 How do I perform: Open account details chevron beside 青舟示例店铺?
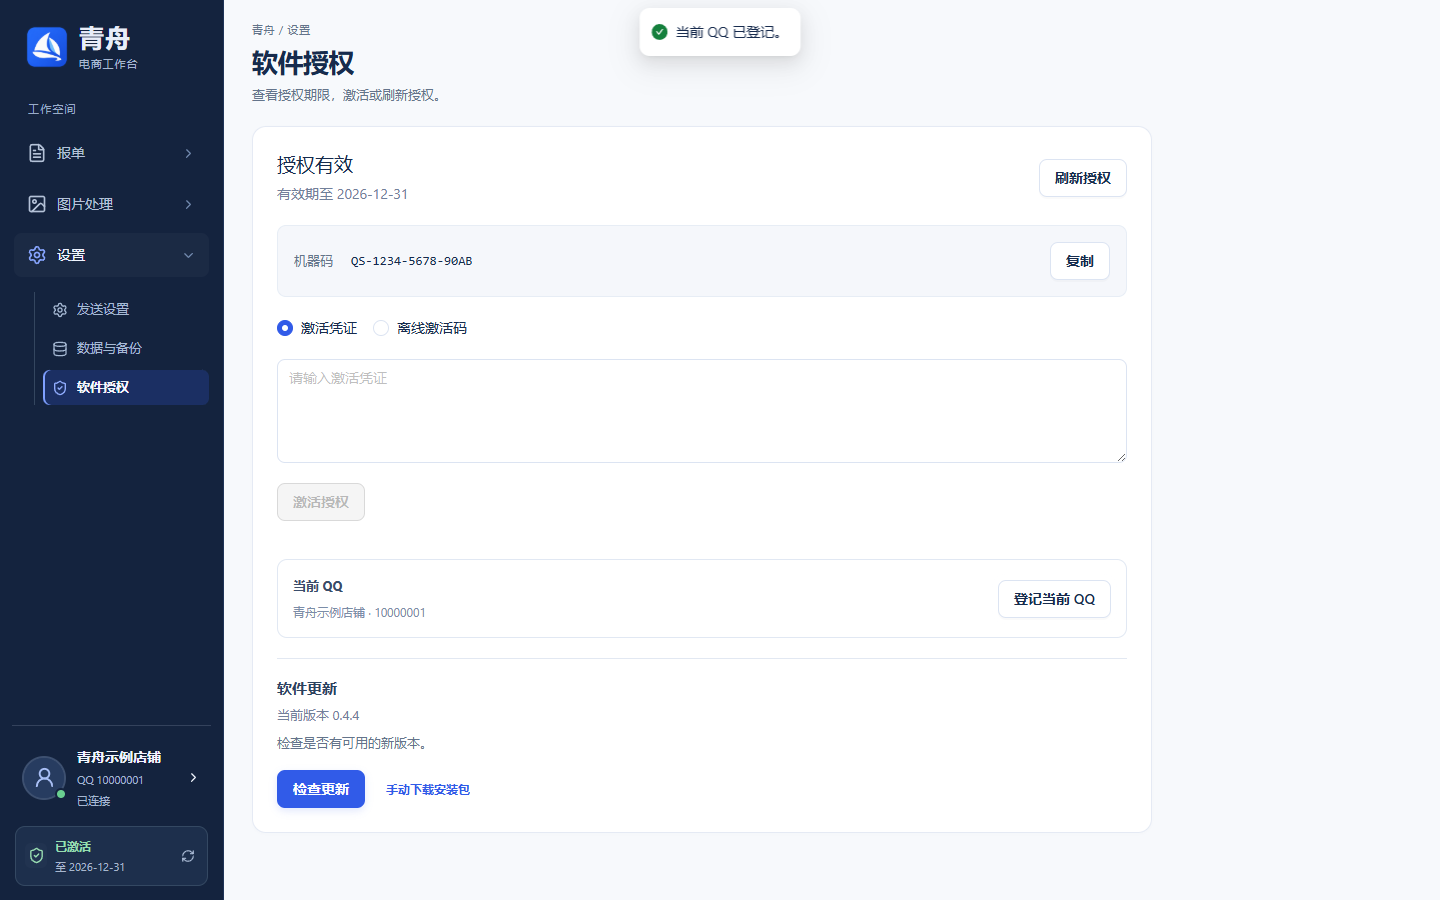click(193, 777)
